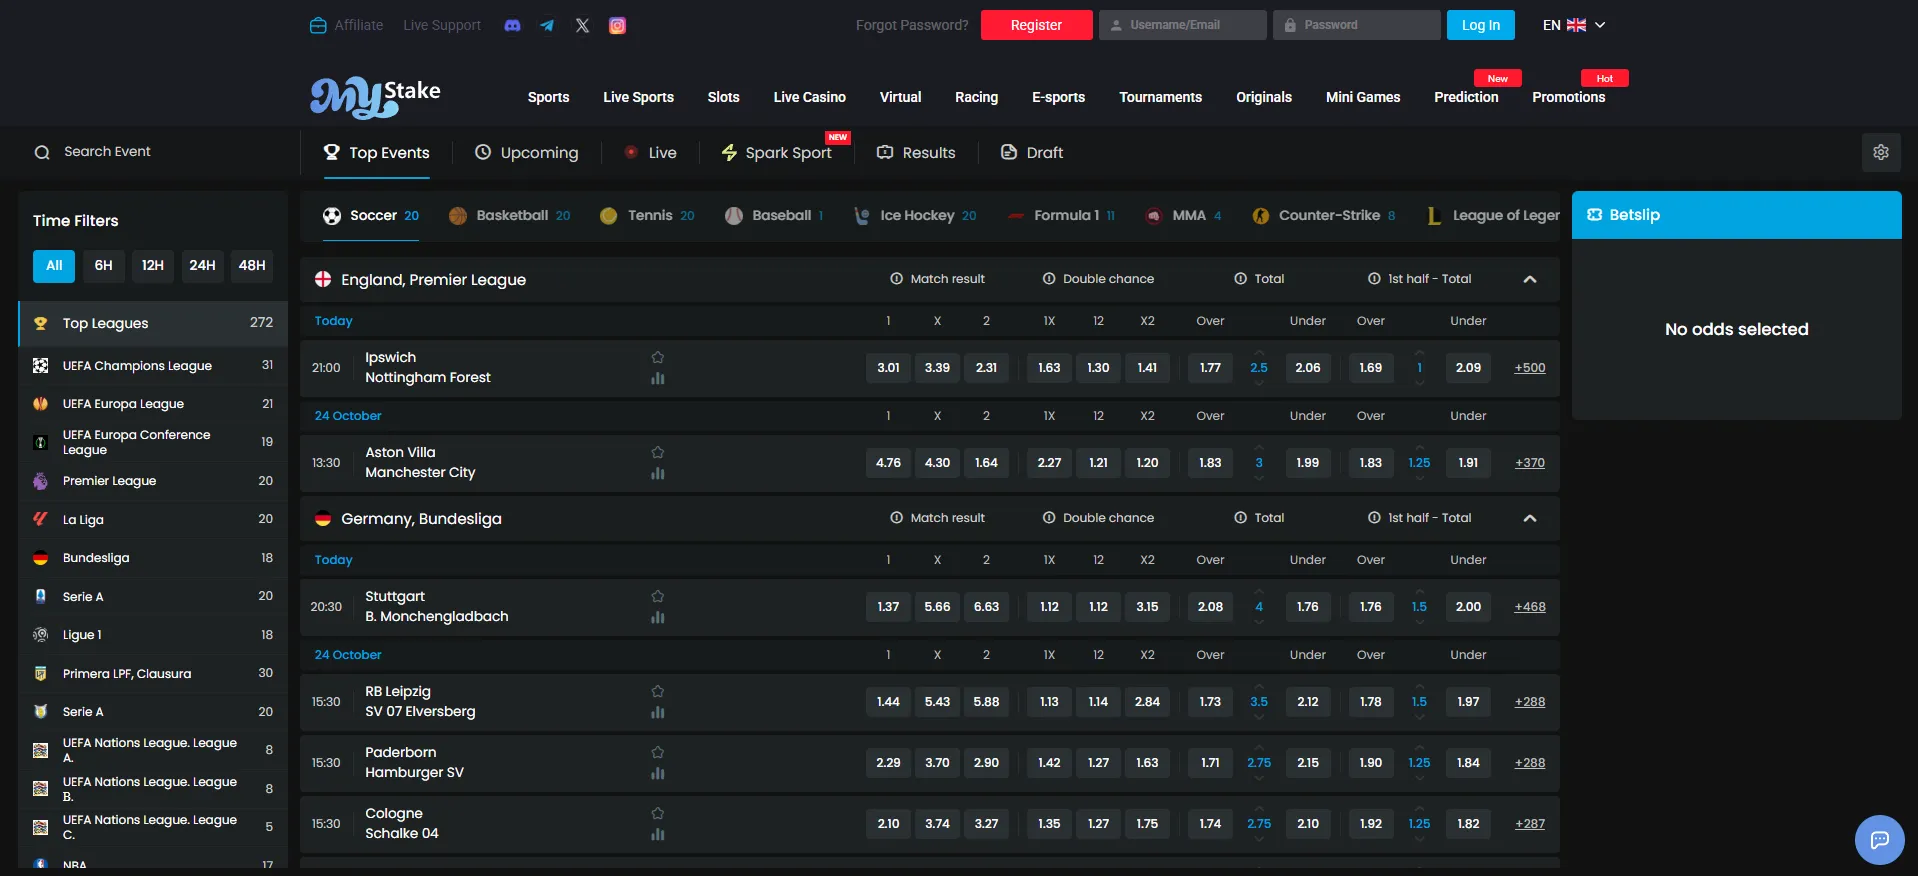The image size is (1918, 876).
Task: Open UEFA Champions League in sidebar
Action: coord(153,365)
